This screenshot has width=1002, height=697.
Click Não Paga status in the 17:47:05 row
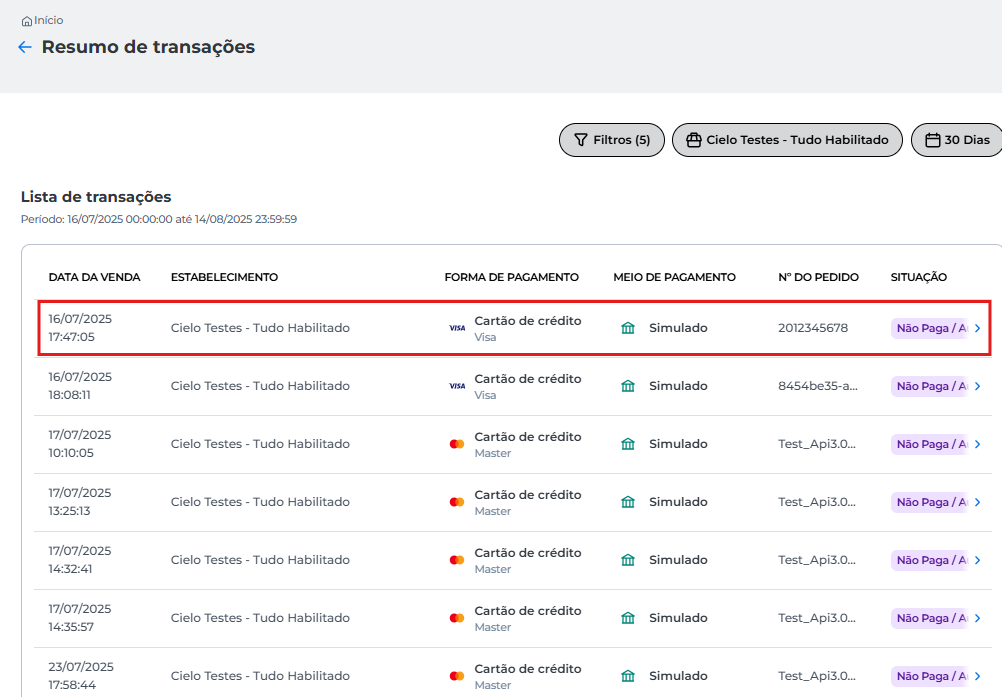[x=930, y=328]
